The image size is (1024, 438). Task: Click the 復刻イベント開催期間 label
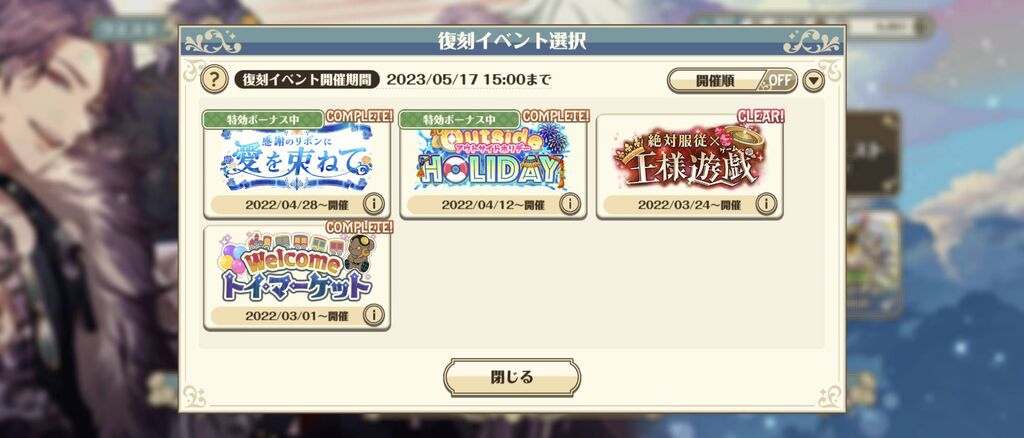[x=307, y=80]
